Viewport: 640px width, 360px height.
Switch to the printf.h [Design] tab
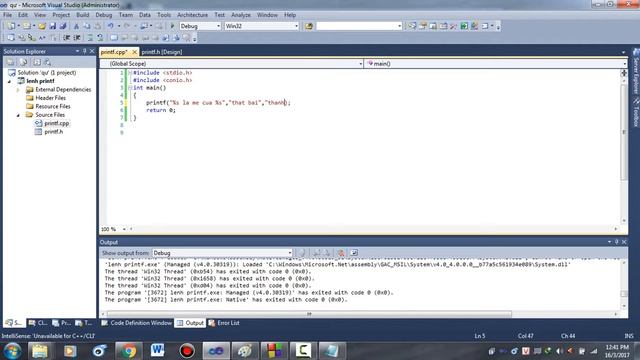(x=162, y=52)
